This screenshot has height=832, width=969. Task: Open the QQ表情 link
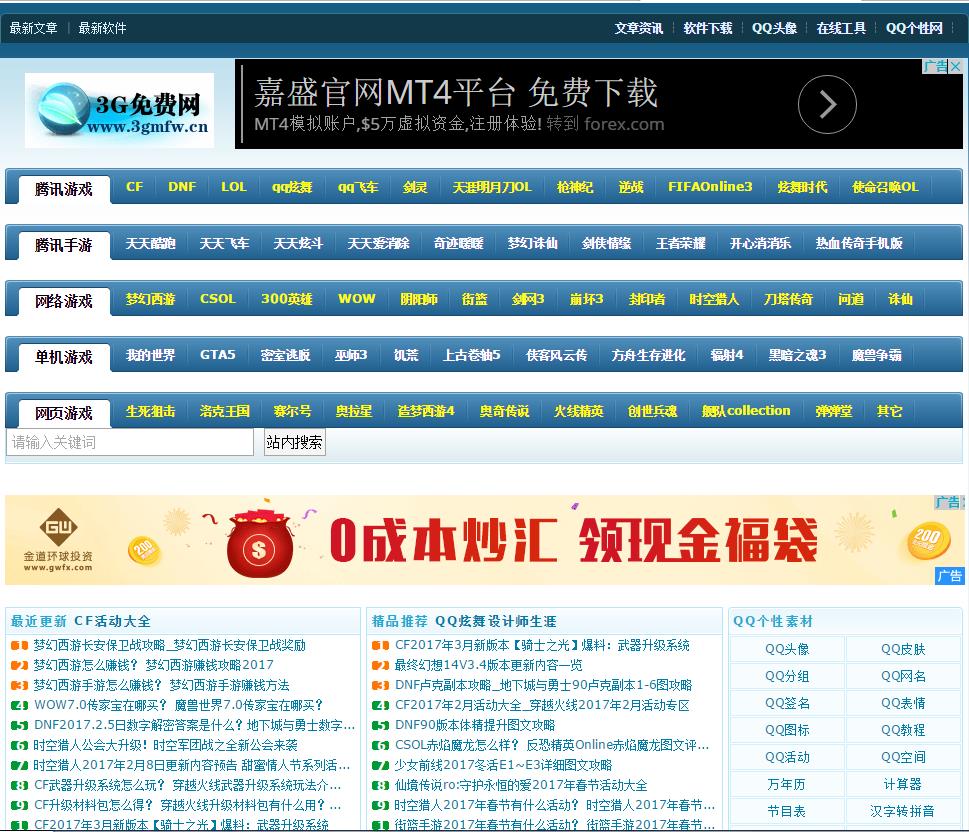tap(903, 703)
